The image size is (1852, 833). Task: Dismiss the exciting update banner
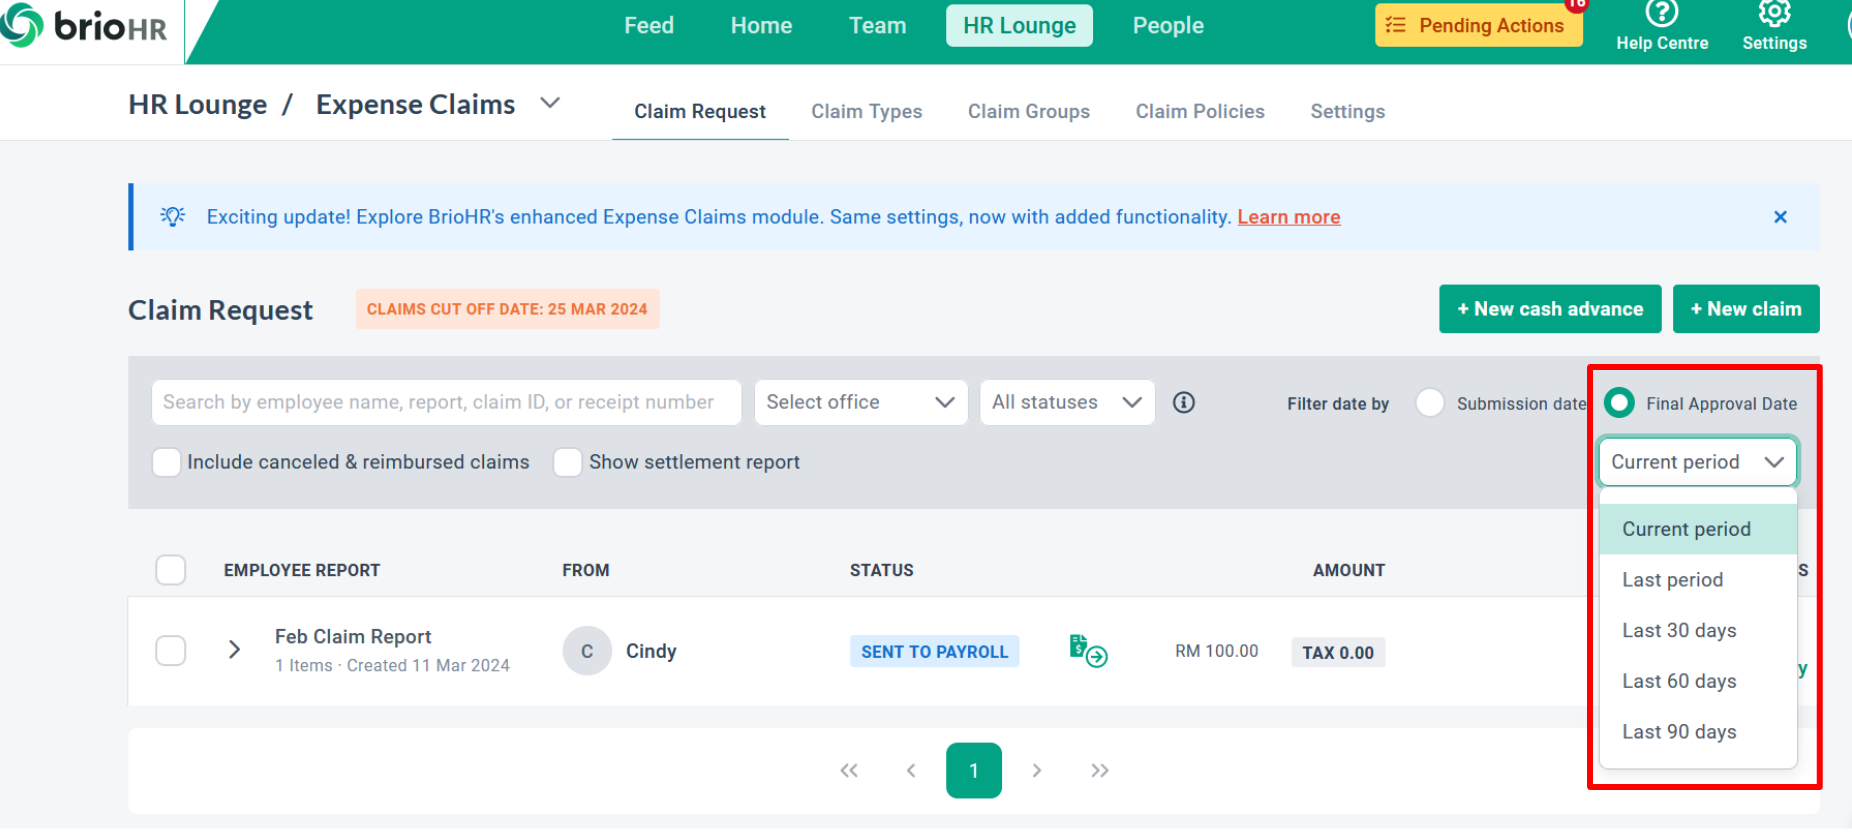[1780, 217]
